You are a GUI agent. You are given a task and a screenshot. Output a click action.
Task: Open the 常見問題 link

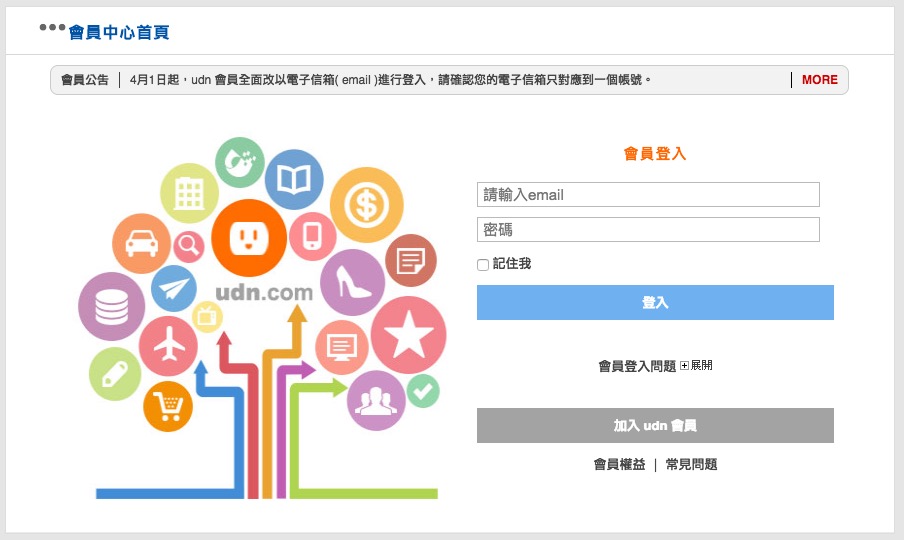[691, 465]
